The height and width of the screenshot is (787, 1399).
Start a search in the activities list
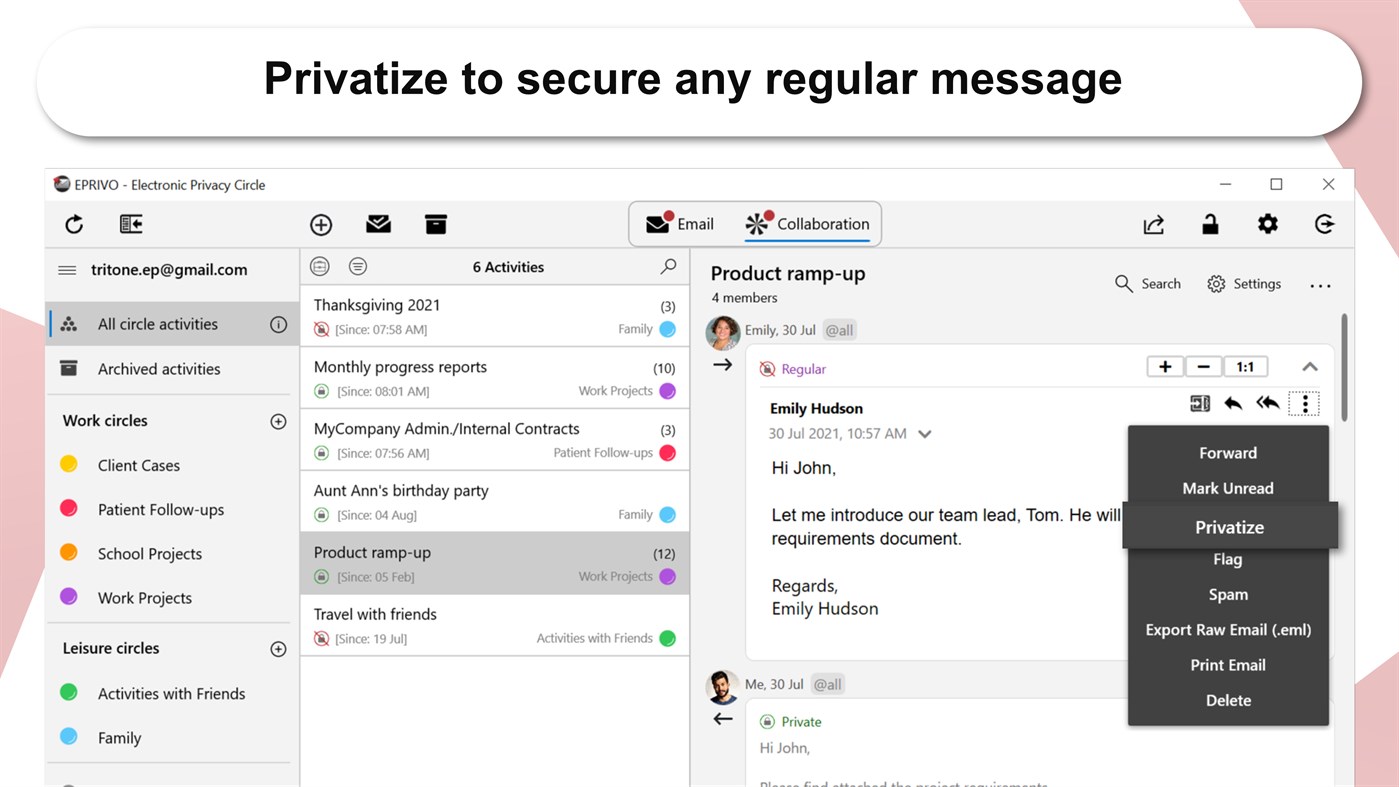[667, 267]
